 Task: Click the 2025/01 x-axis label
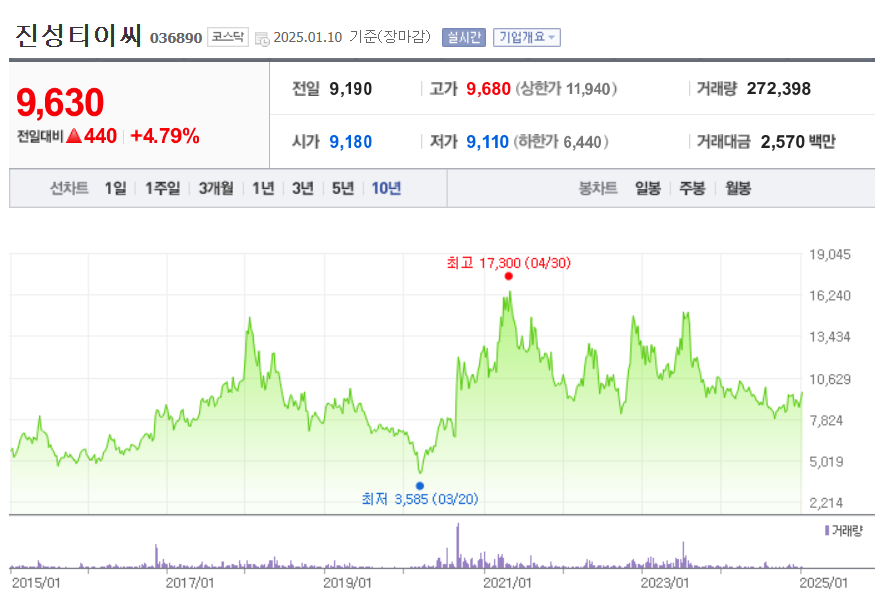click(x=823, y=583)
